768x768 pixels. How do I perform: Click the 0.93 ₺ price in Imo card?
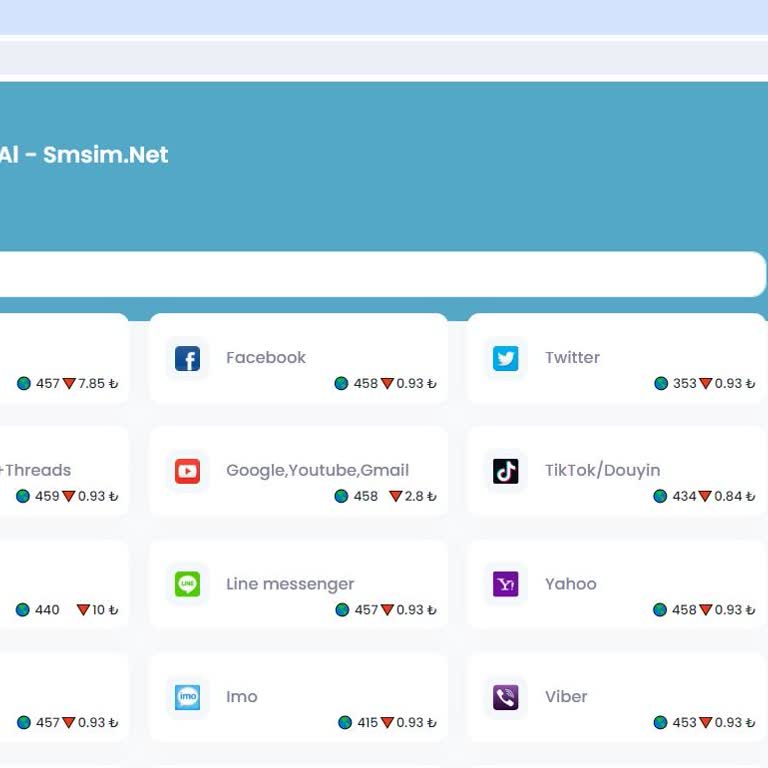tap(416, 722)
